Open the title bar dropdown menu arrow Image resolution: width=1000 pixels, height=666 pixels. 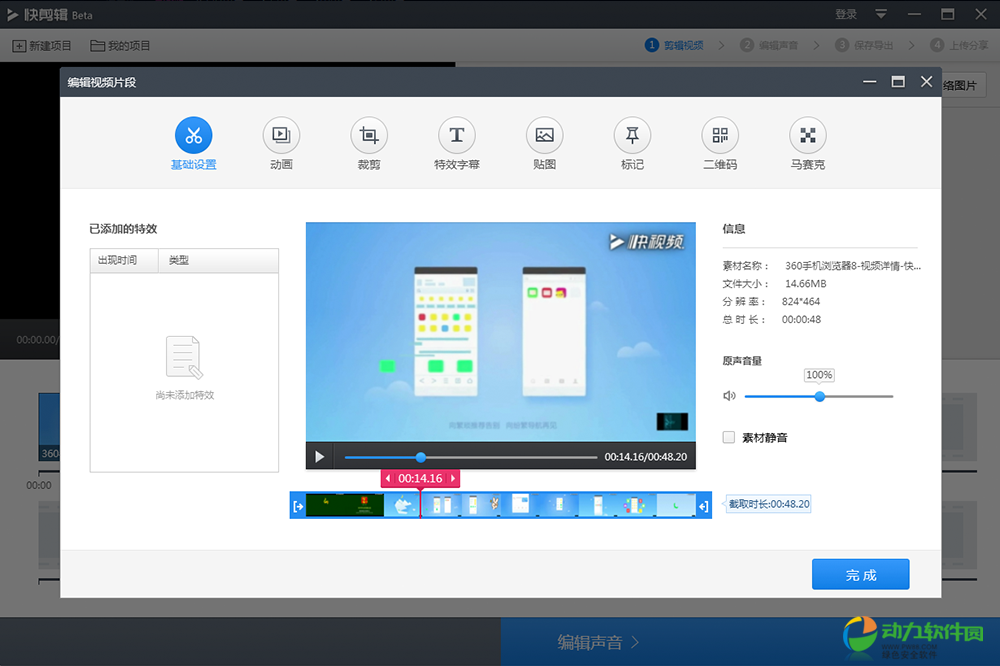coord(881,14)
